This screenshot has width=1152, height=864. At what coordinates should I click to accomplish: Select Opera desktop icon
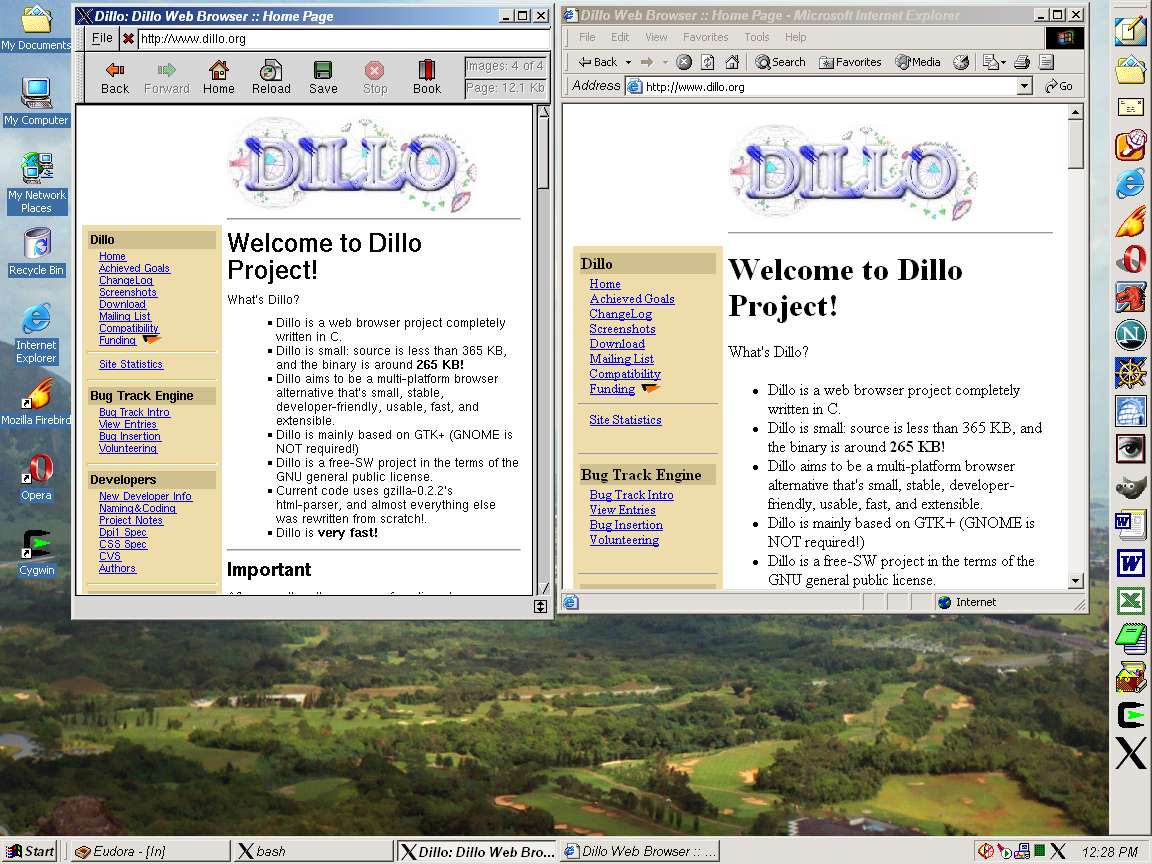pyautogui.click(x=36, y=477)
